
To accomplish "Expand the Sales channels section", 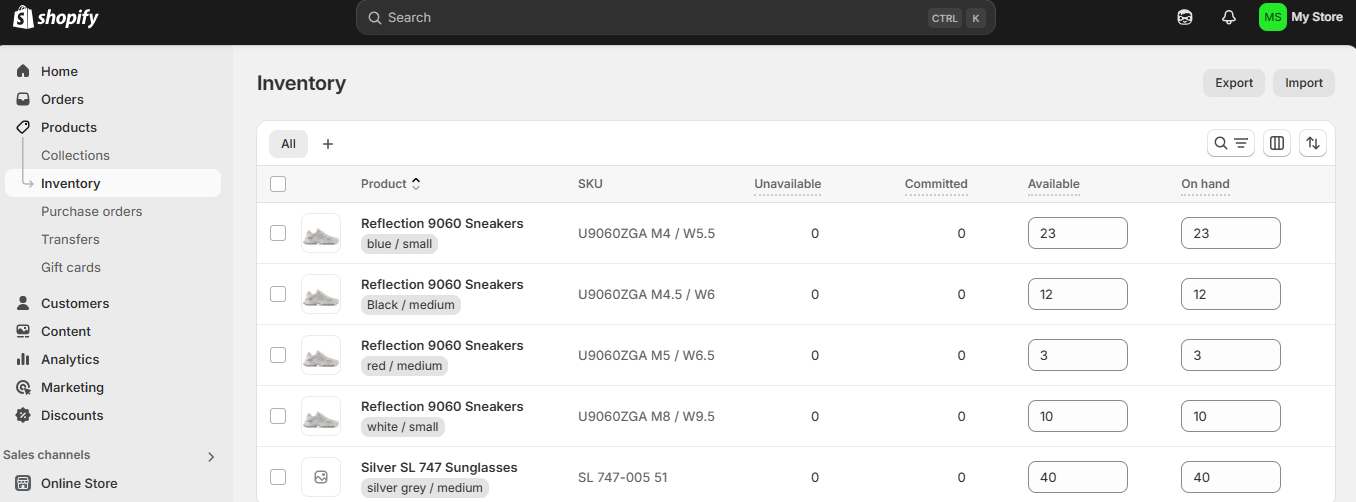I will pyautogui.click(x=211, y=456).
